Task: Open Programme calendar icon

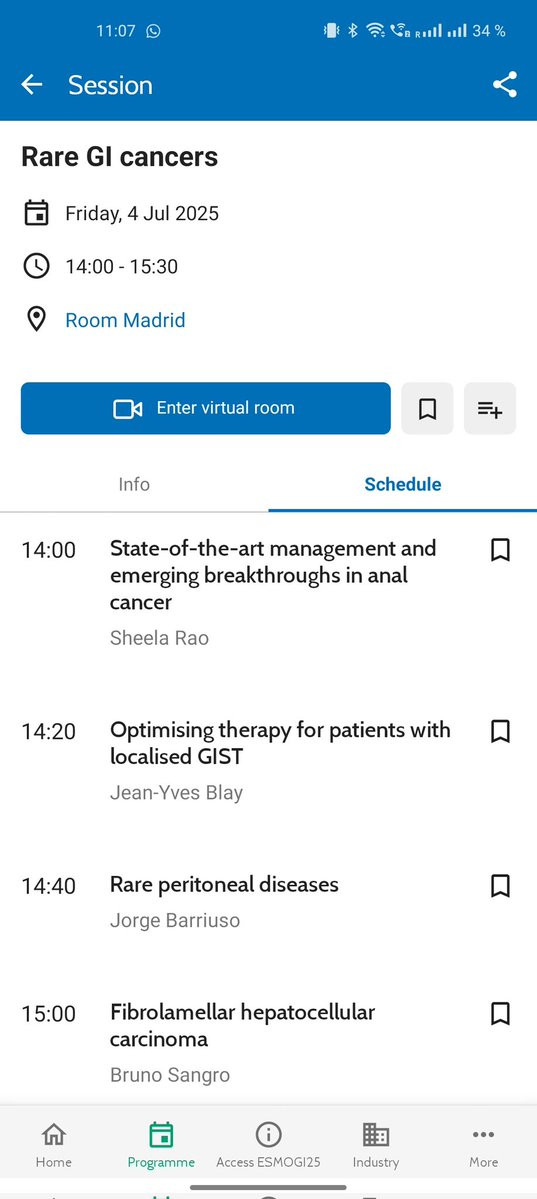Action: pyautogui.click(x=161, y=1135)
